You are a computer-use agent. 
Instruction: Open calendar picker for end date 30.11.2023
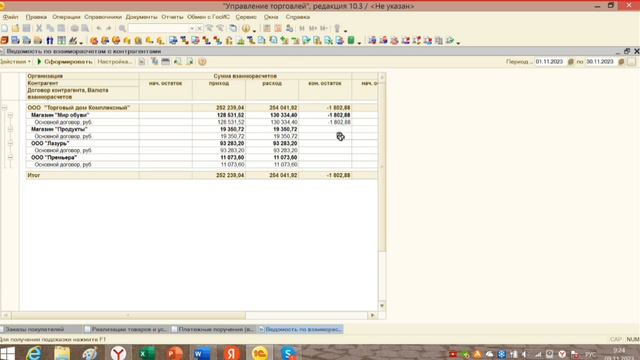coord(621,62)
